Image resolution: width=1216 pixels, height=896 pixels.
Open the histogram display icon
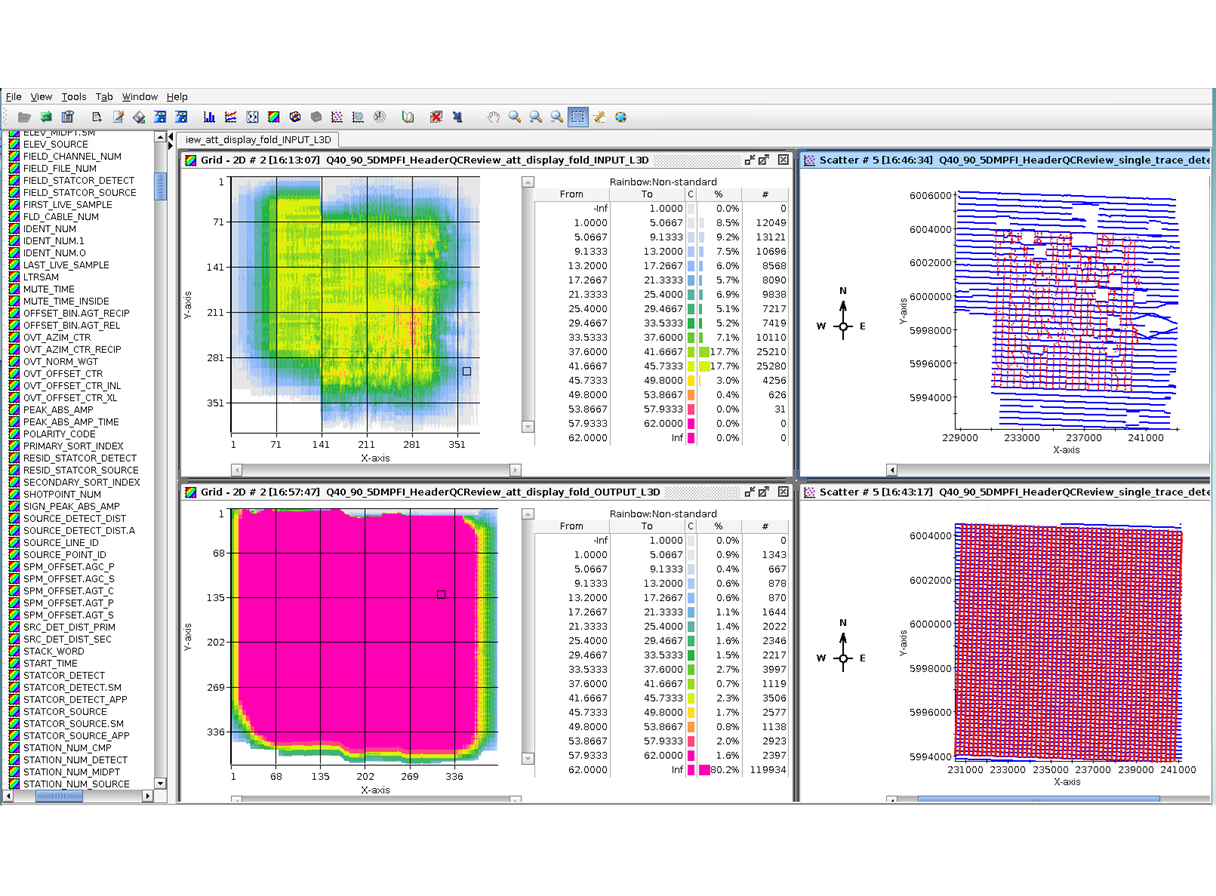click(x=209, y=117)
